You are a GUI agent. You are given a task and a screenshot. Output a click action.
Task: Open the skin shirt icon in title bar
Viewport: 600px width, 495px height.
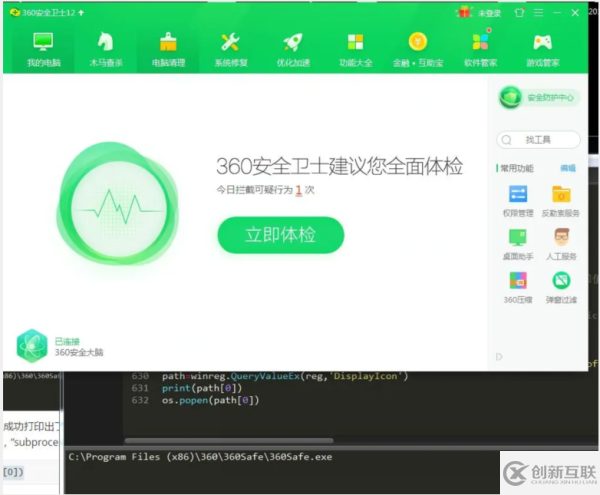coord(519,13)
